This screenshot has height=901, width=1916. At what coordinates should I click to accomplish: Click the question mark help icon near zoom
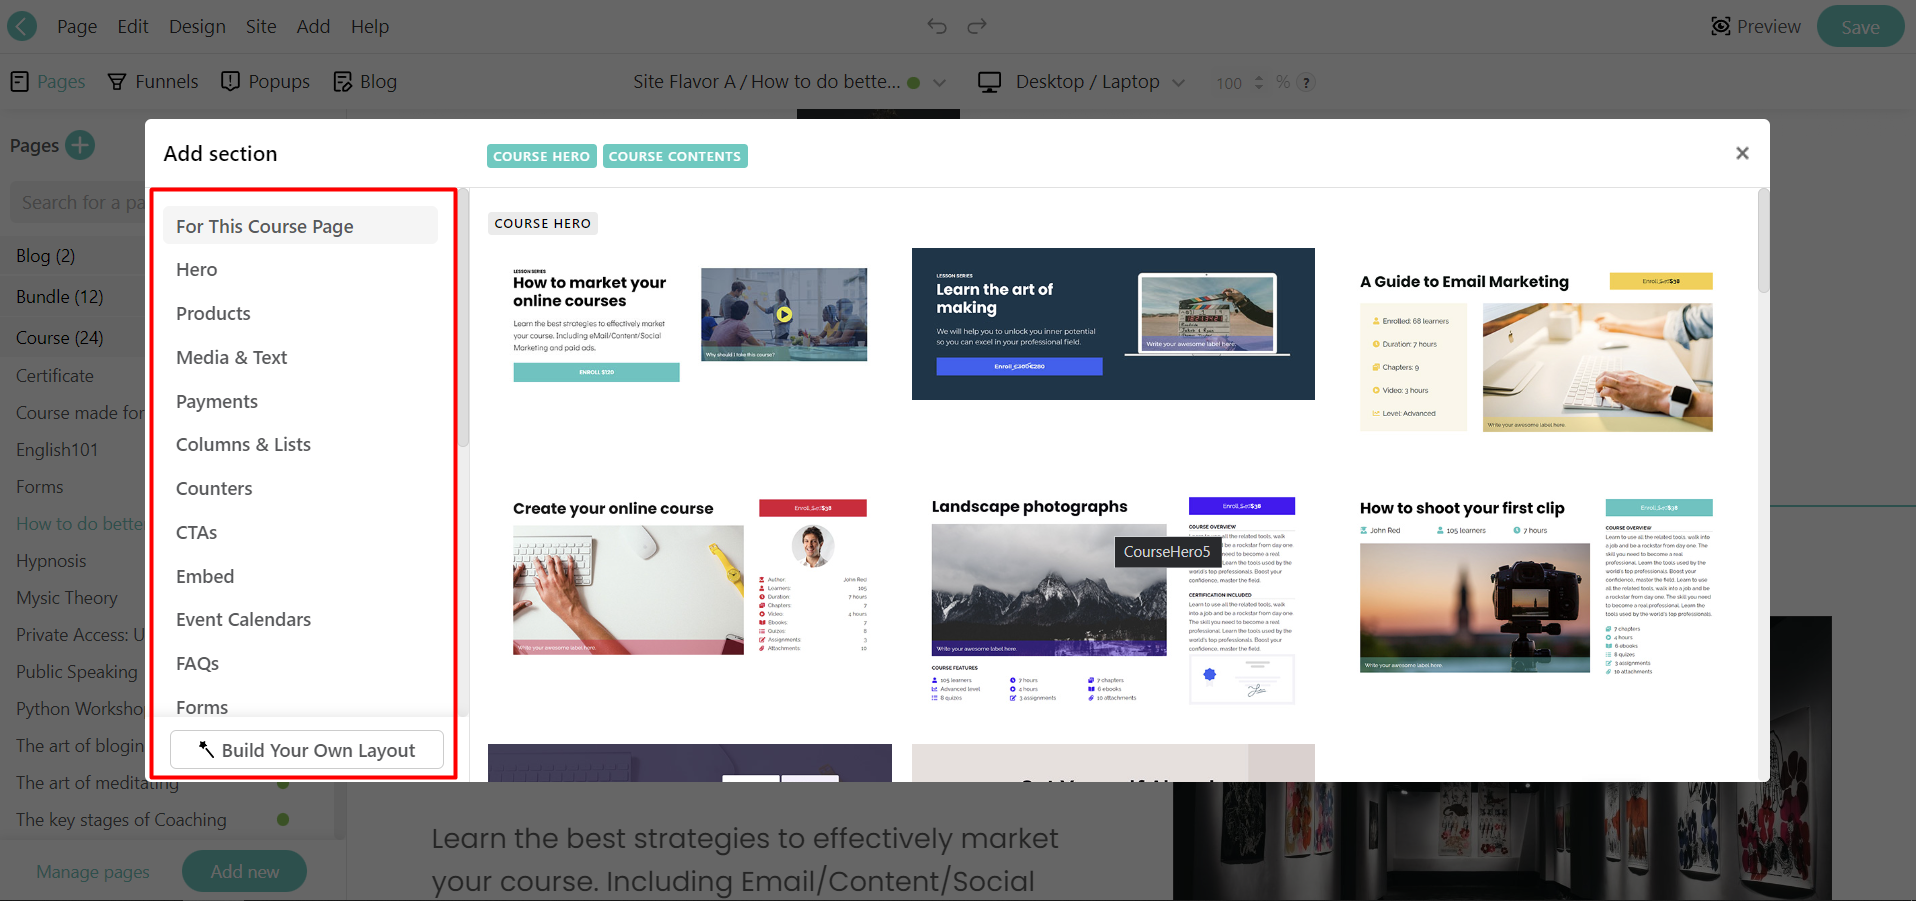[1306, 83]
